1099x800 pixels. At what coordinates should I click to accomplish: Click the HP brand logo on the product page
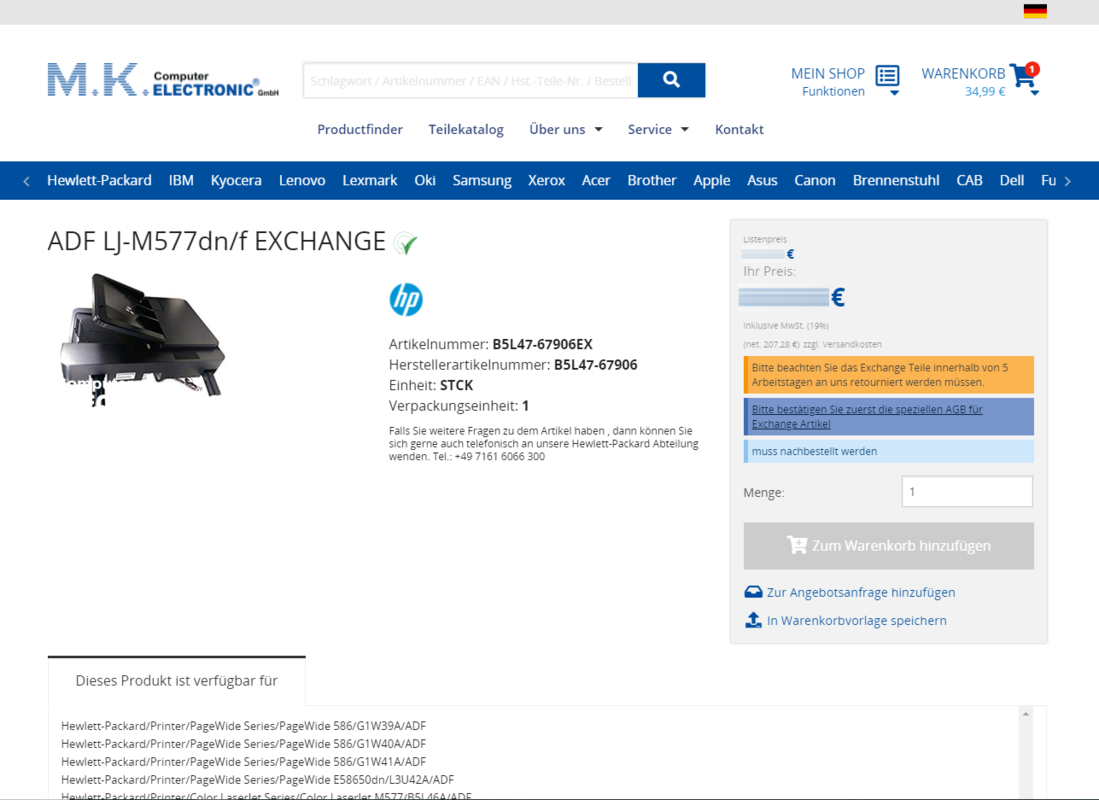tap(404, 300)
